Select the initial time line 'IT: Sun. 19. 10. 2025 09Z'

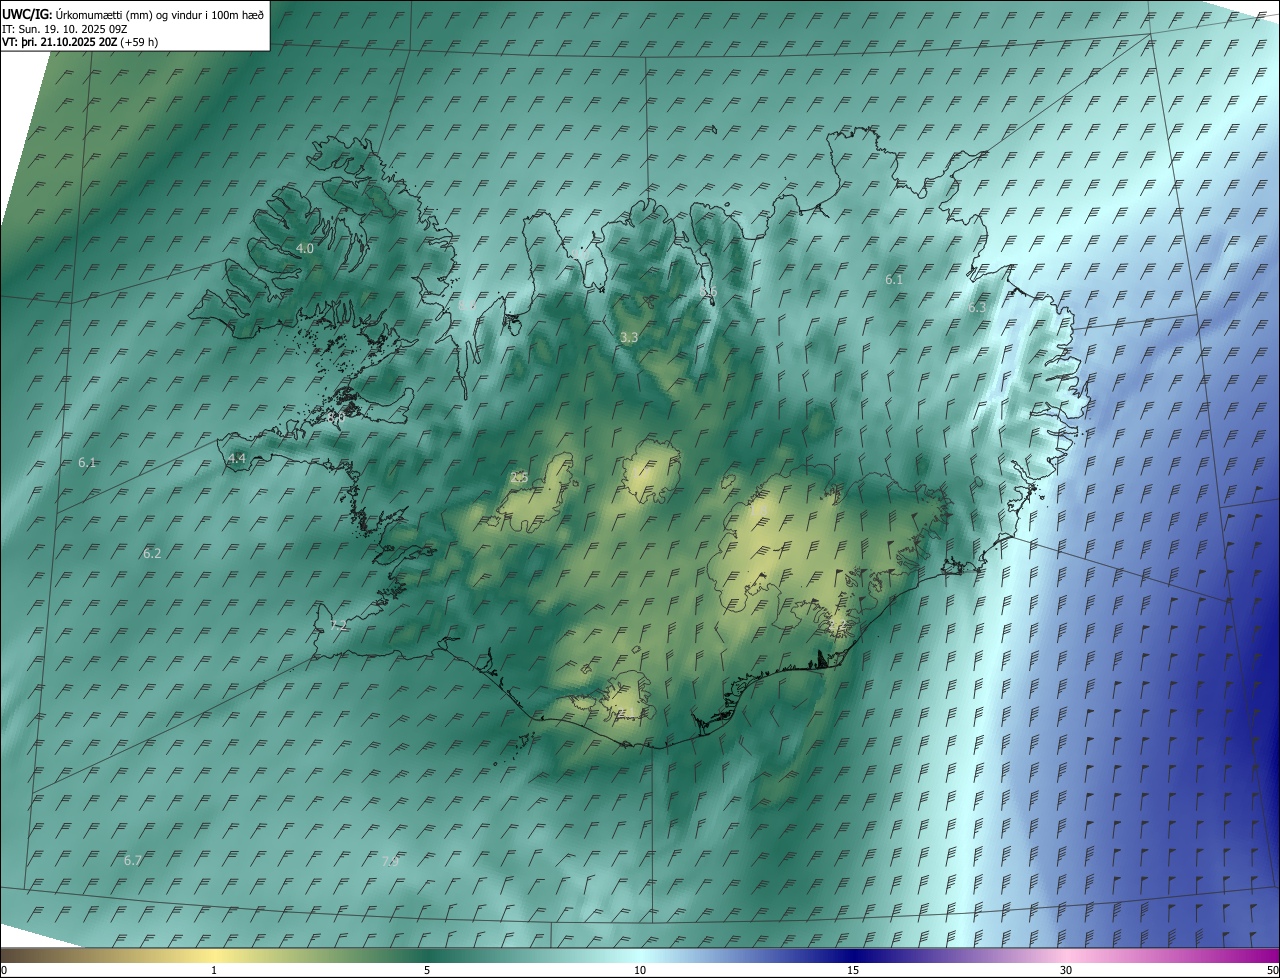64,29
